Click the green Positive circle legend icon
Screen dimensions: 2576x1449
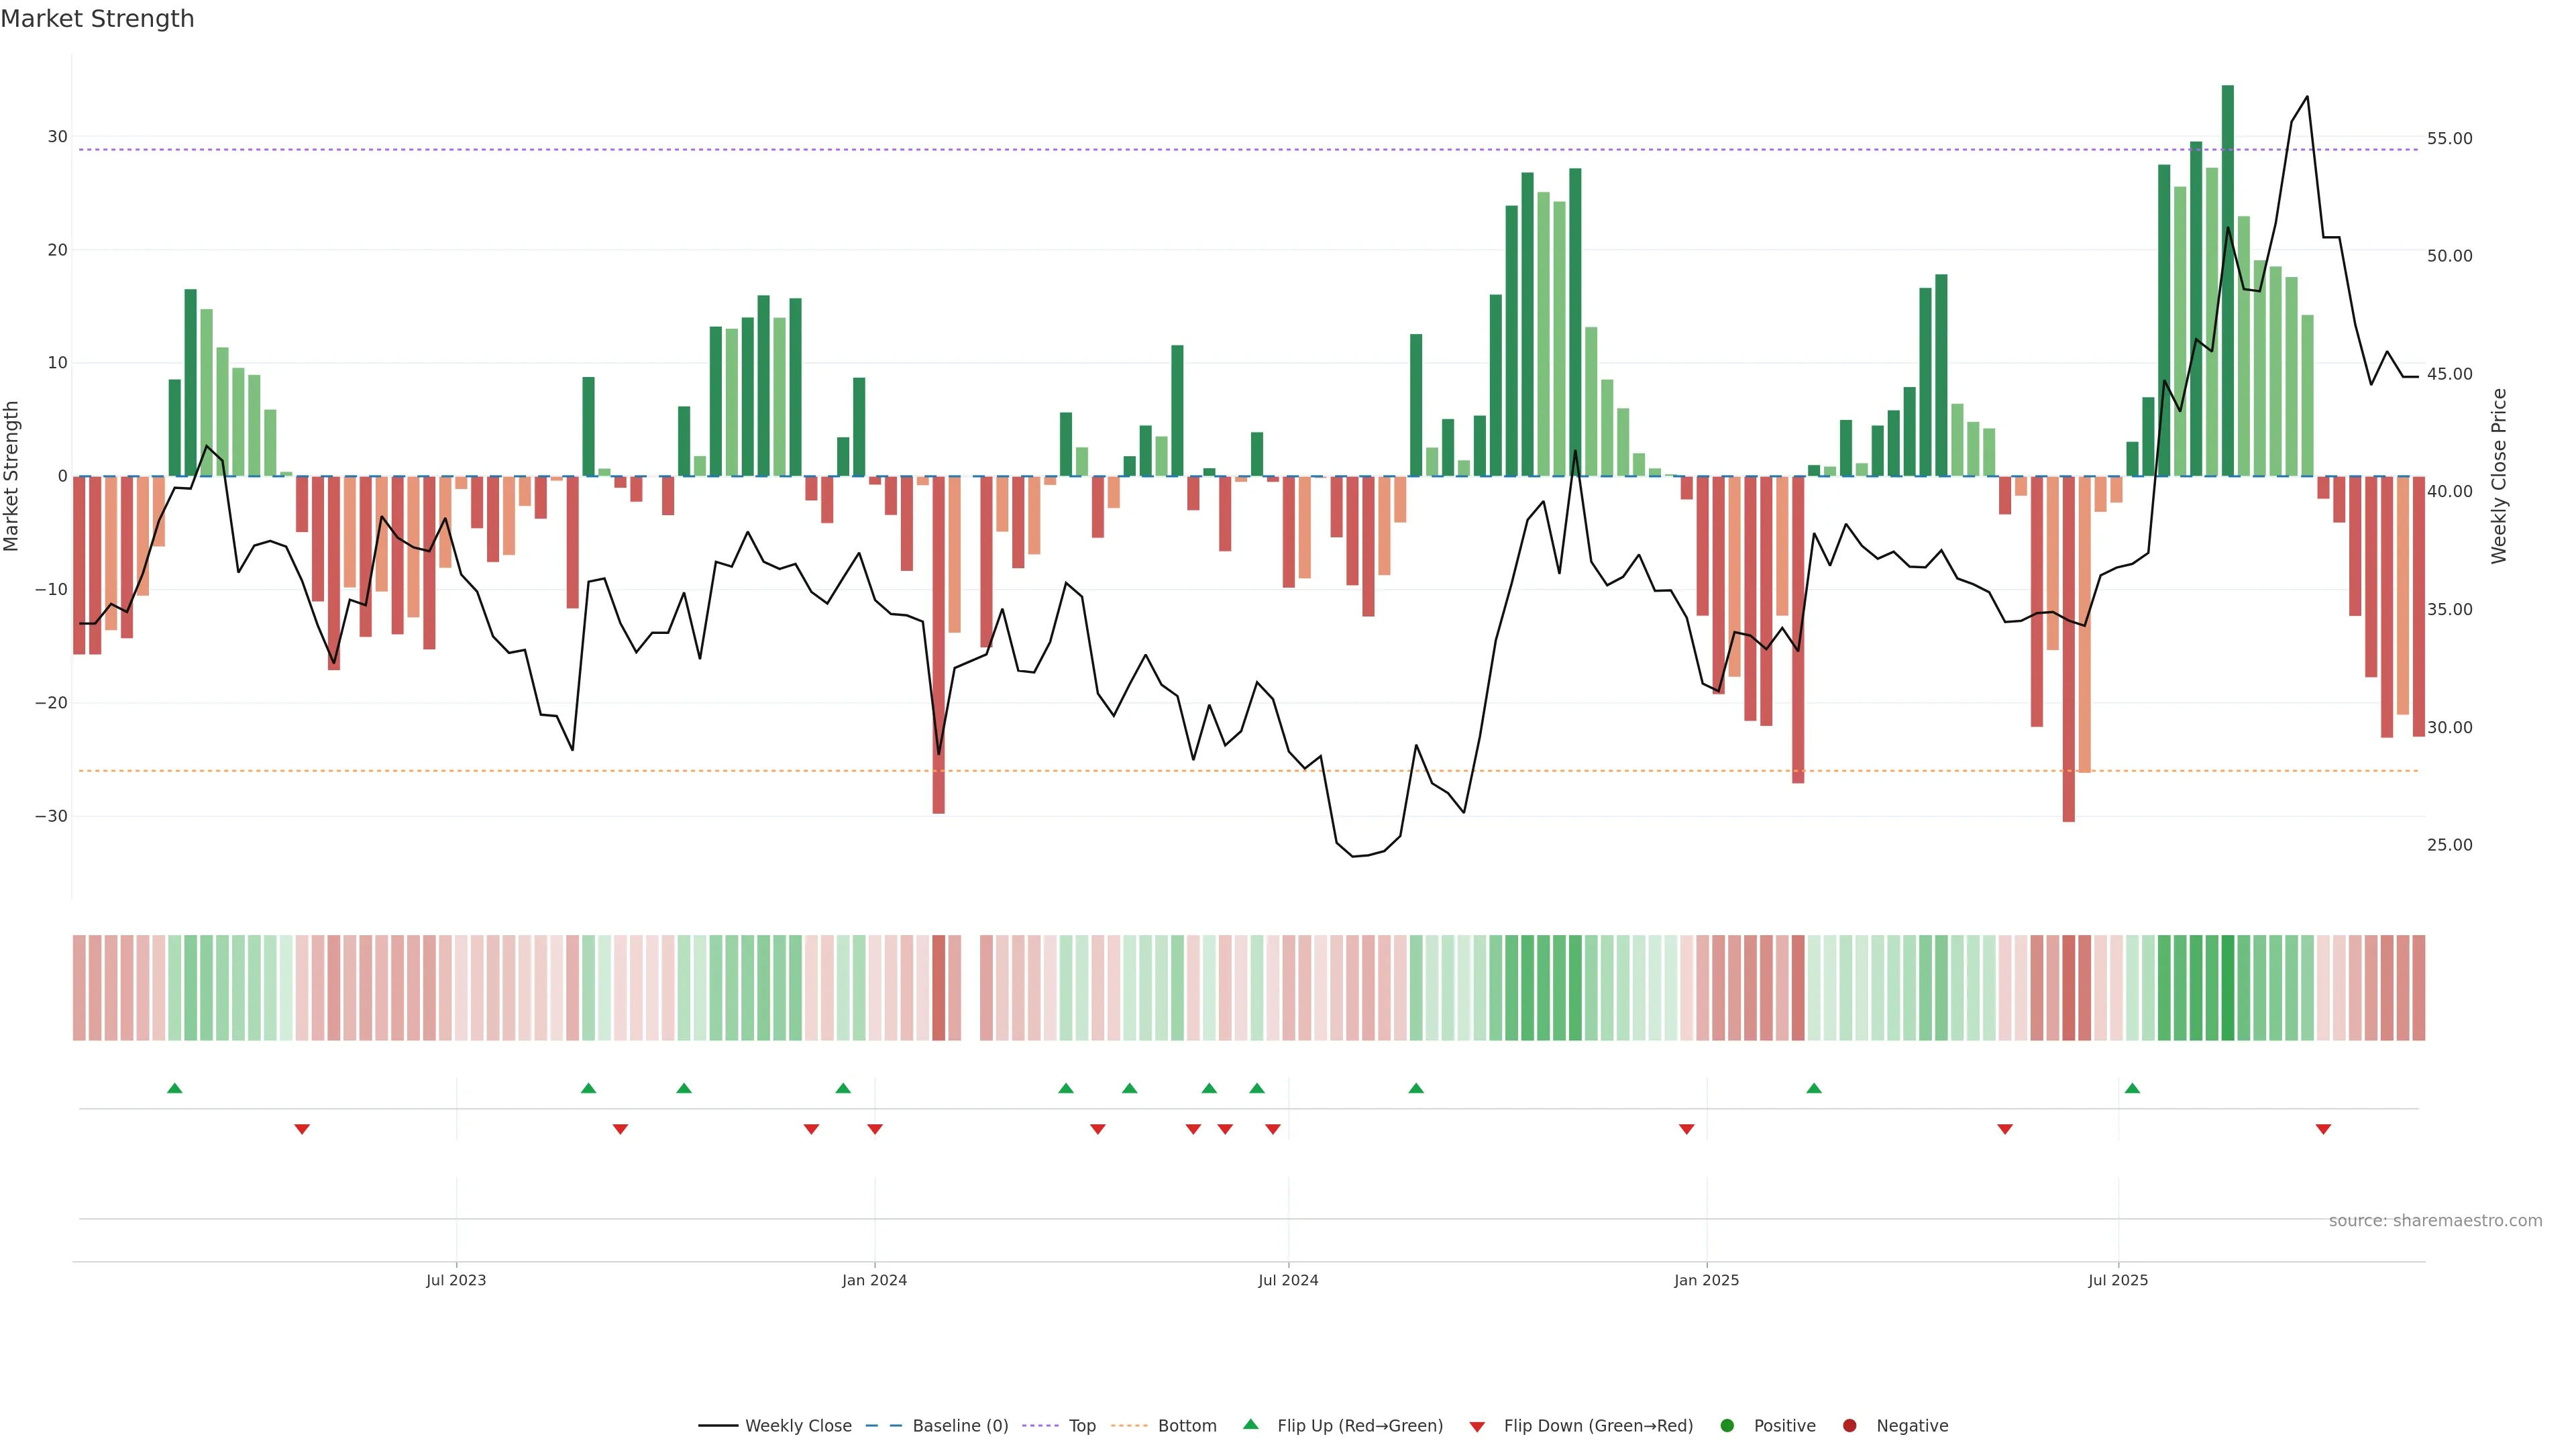click(x=1727, y=1425)
